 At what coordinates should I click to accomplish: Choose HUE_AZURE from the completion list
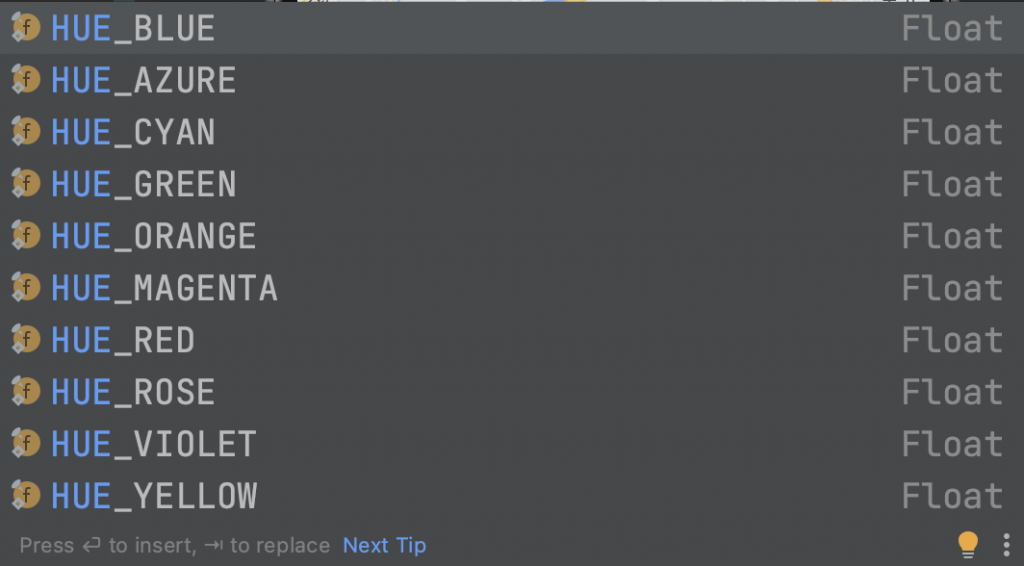144,80
